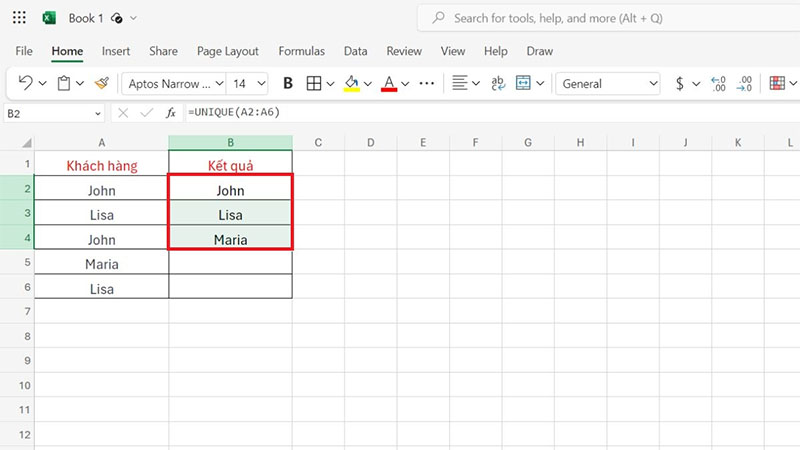Expand the font name dropdown
This screenshot has width=800, height=450.
click(x=171, y=84)
